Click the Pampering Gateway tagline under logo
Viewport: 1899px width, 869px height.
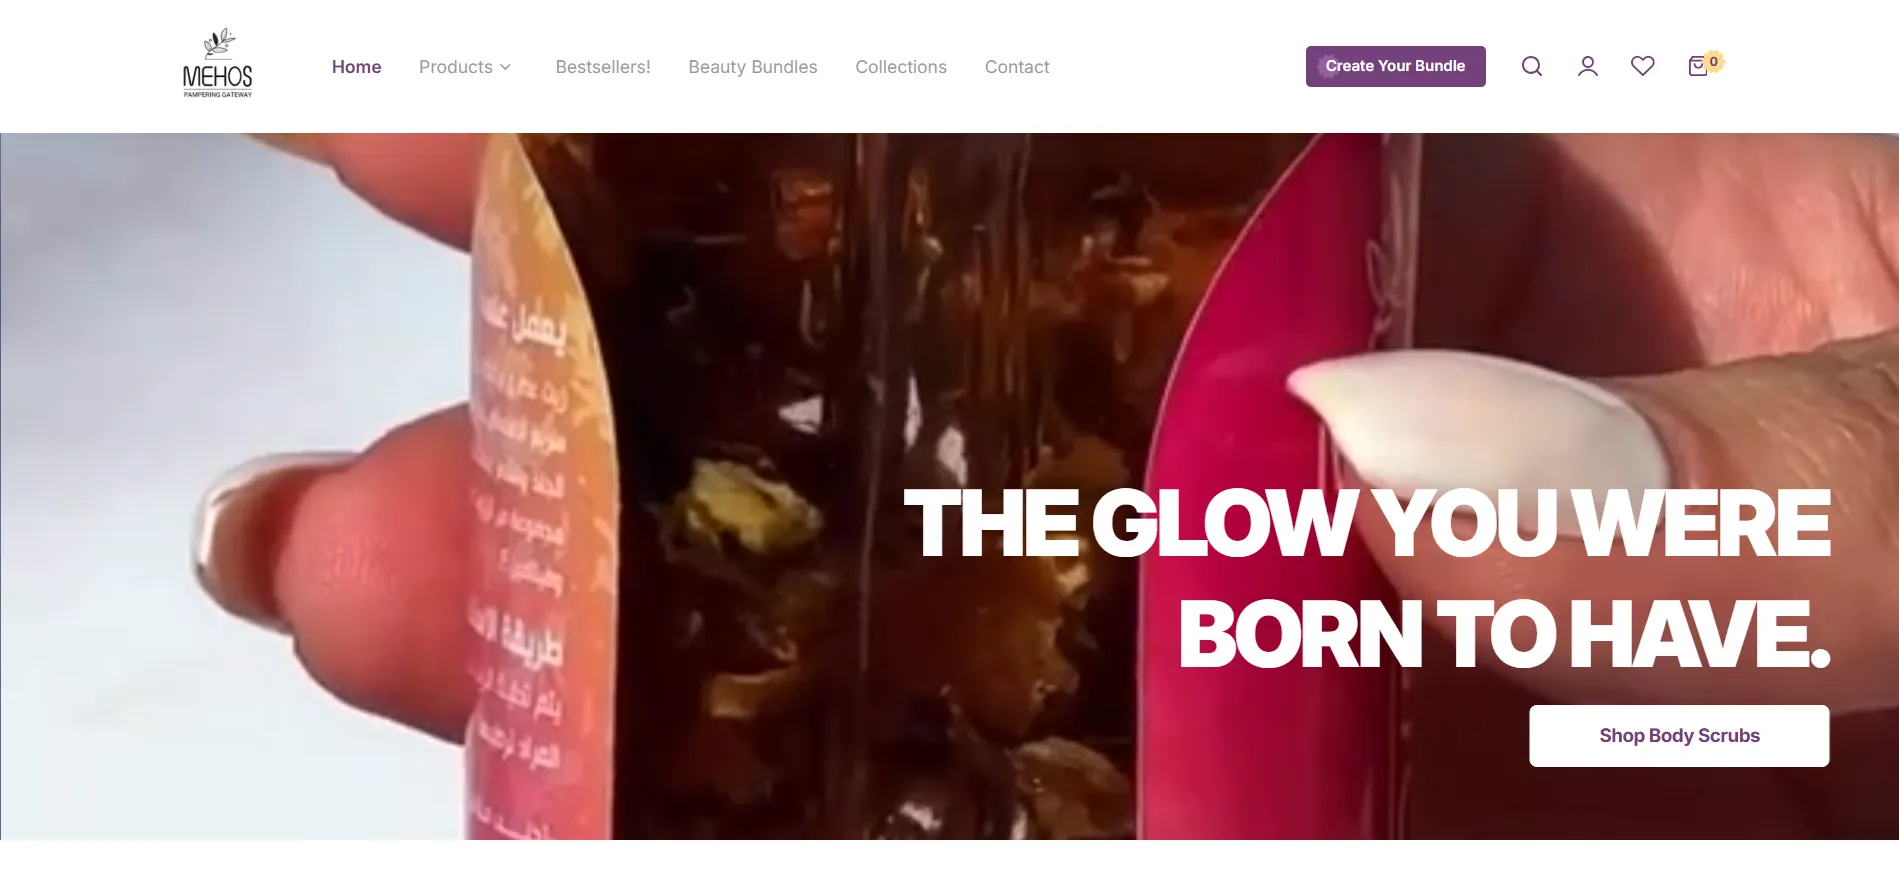(218, 95)
